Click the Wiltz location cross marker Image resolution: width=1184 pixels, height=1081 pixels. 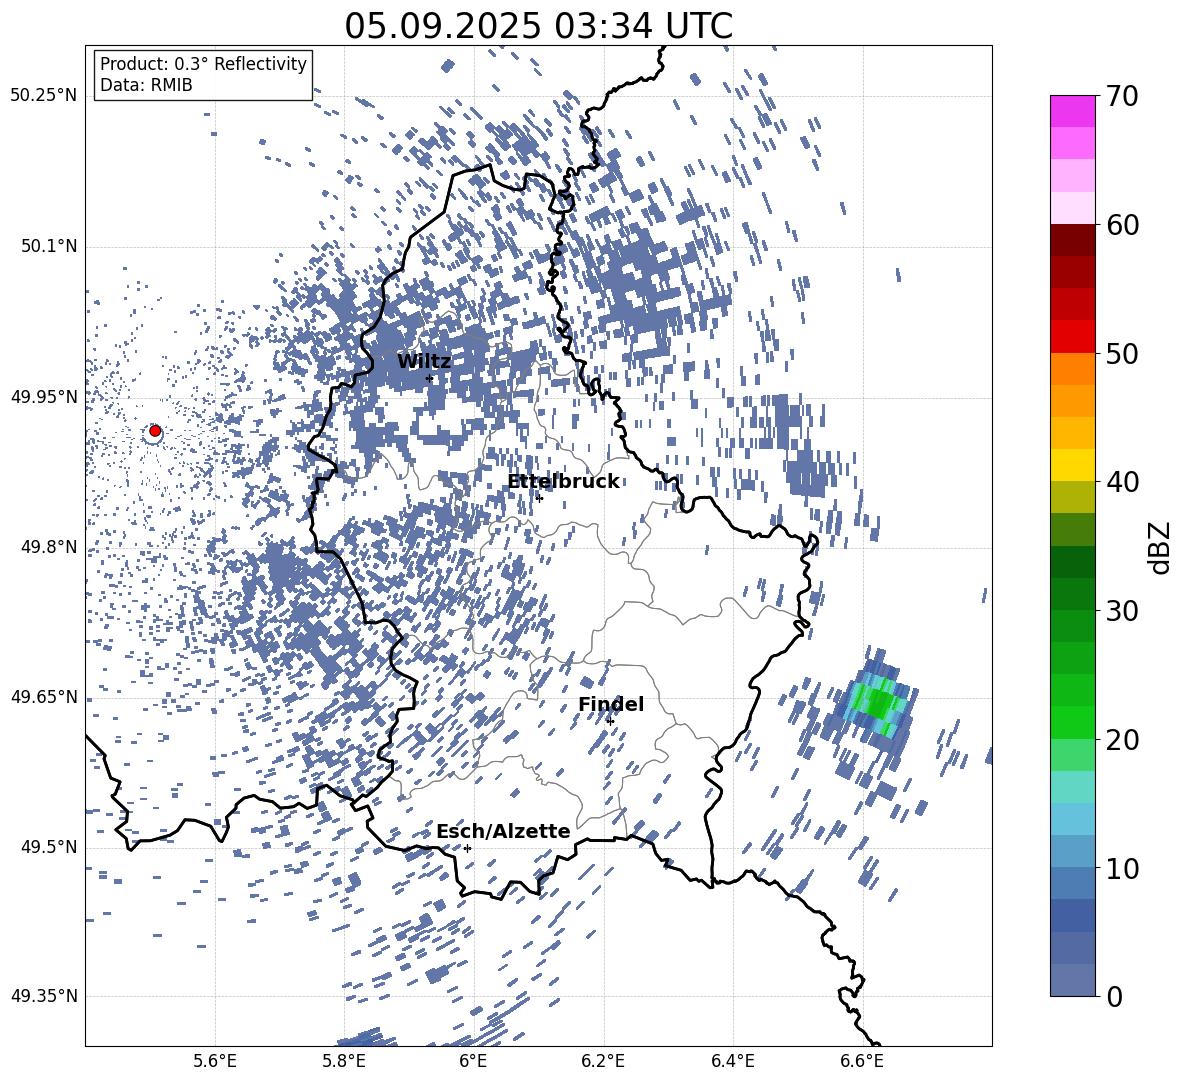point(429,378)
